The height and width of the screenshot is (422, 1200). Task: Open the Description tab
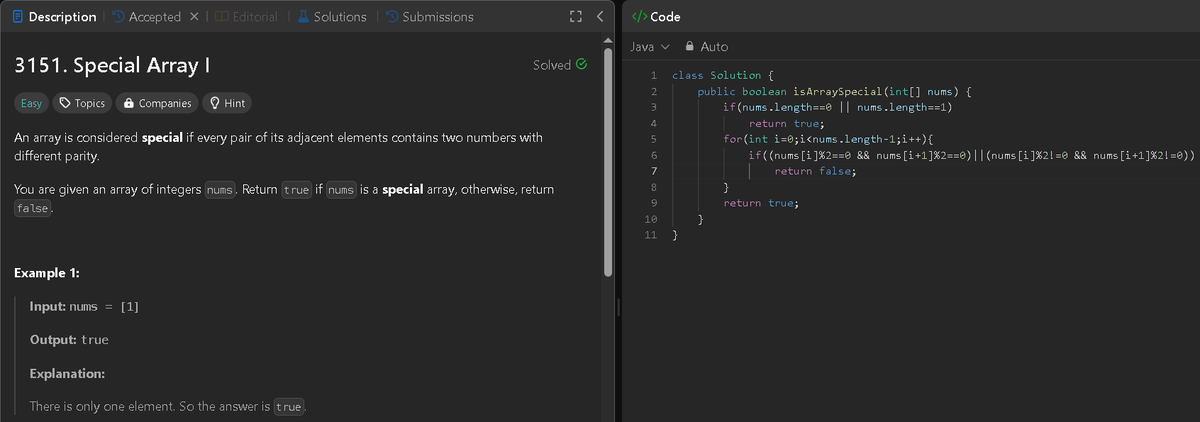click(55, 17)
